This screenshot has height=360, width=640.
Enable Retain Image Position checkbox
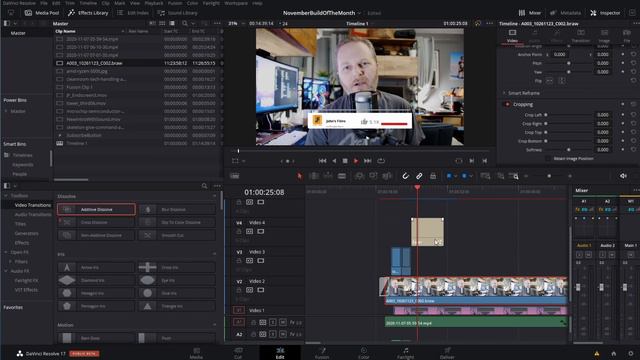[548, 158]
